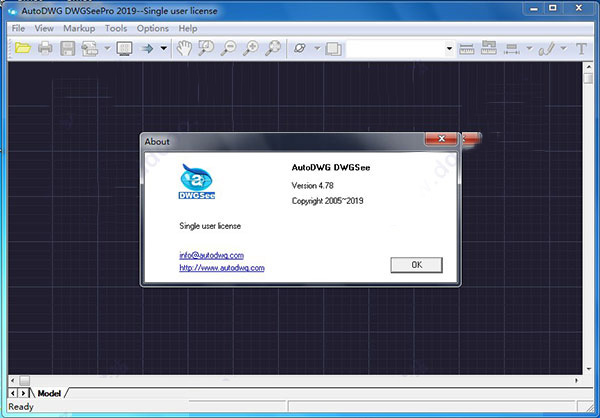The height and width of the screenshot is (418, 600).
Task: Click the full screen monitor icon
Action: pyautogui.click(x=124, y=49)
